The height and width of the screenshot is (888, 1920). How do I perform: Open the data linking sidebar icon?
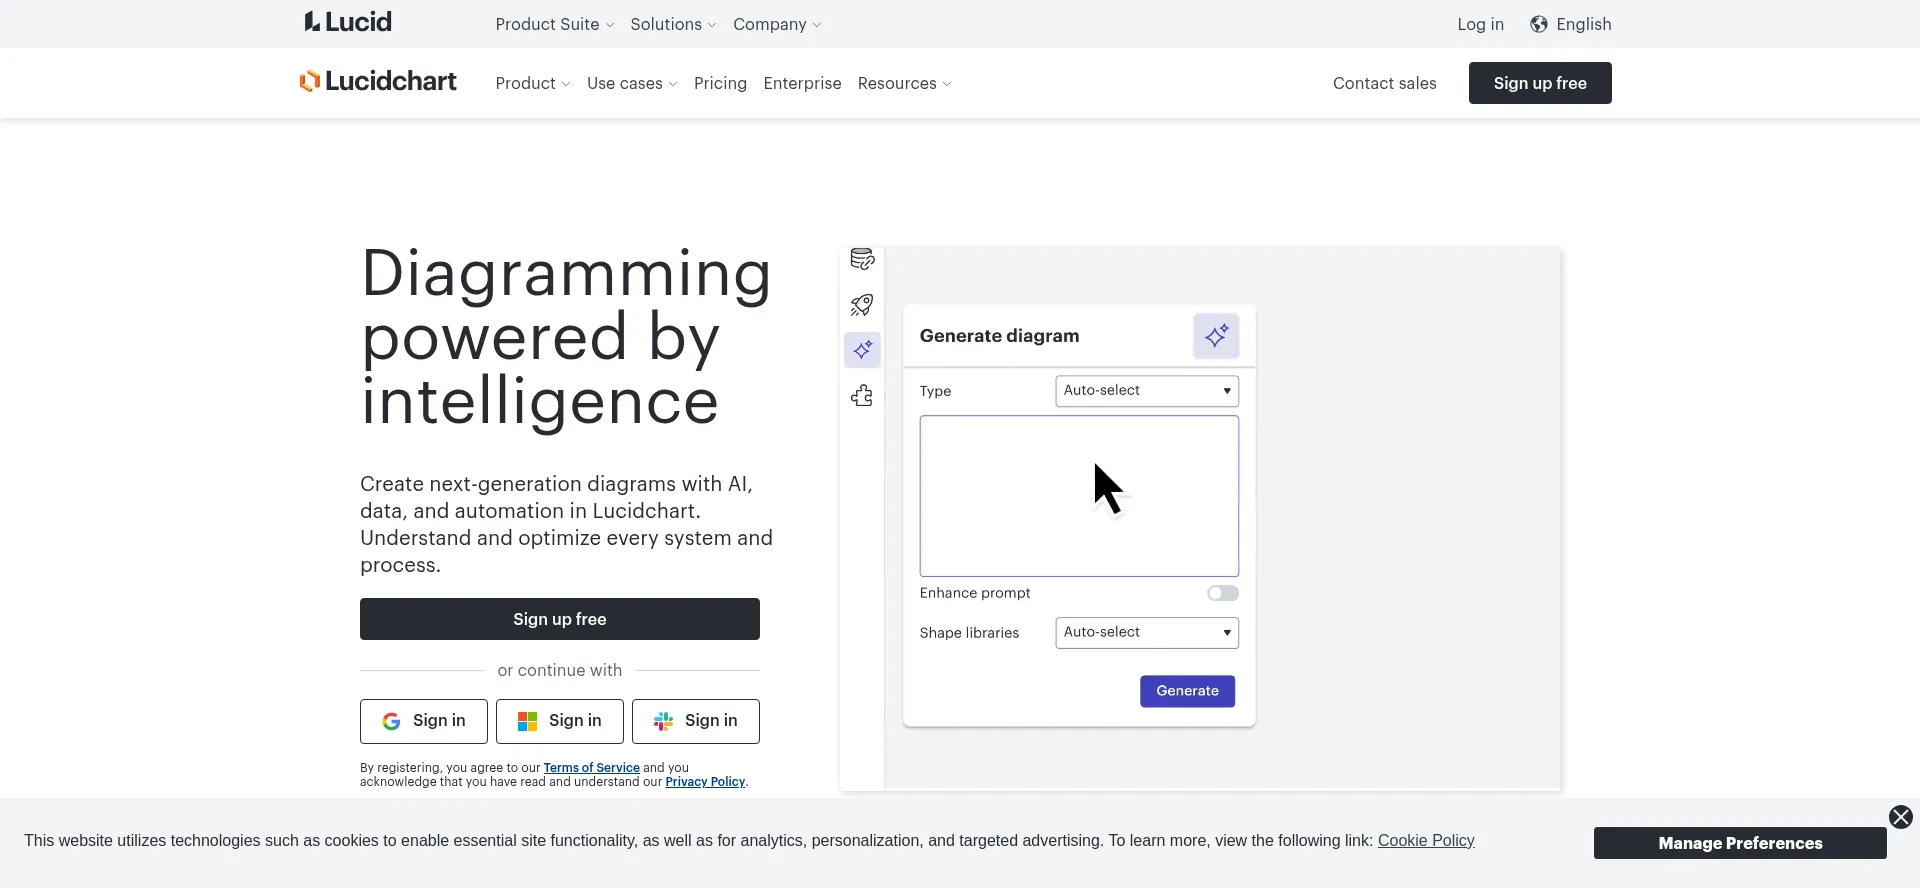tap(862, 259)
